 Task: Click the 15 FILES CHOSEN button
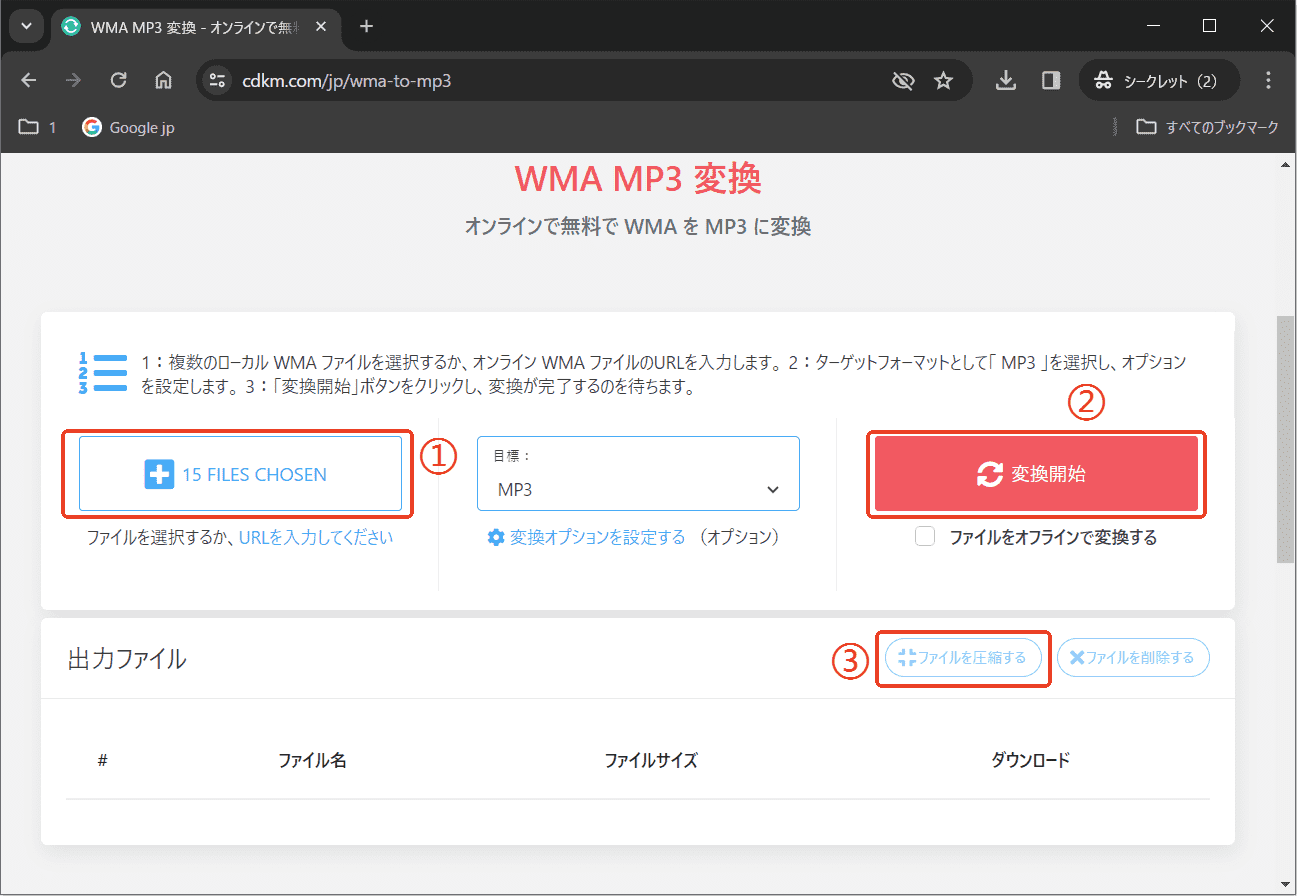(x=240, y=475)
